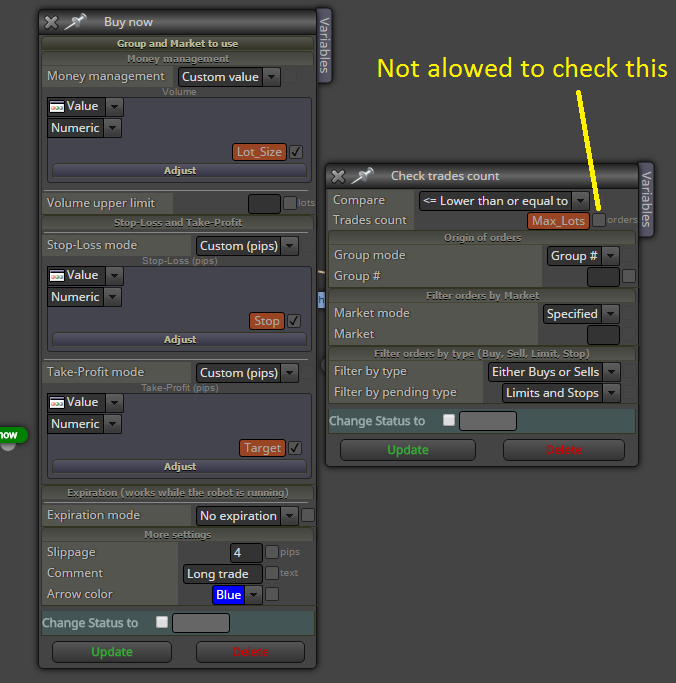The height and width of the screenshot is (683, 676).
Task: Expand Stop-Loss Numeric dropdown
Action: click(112, 297)
